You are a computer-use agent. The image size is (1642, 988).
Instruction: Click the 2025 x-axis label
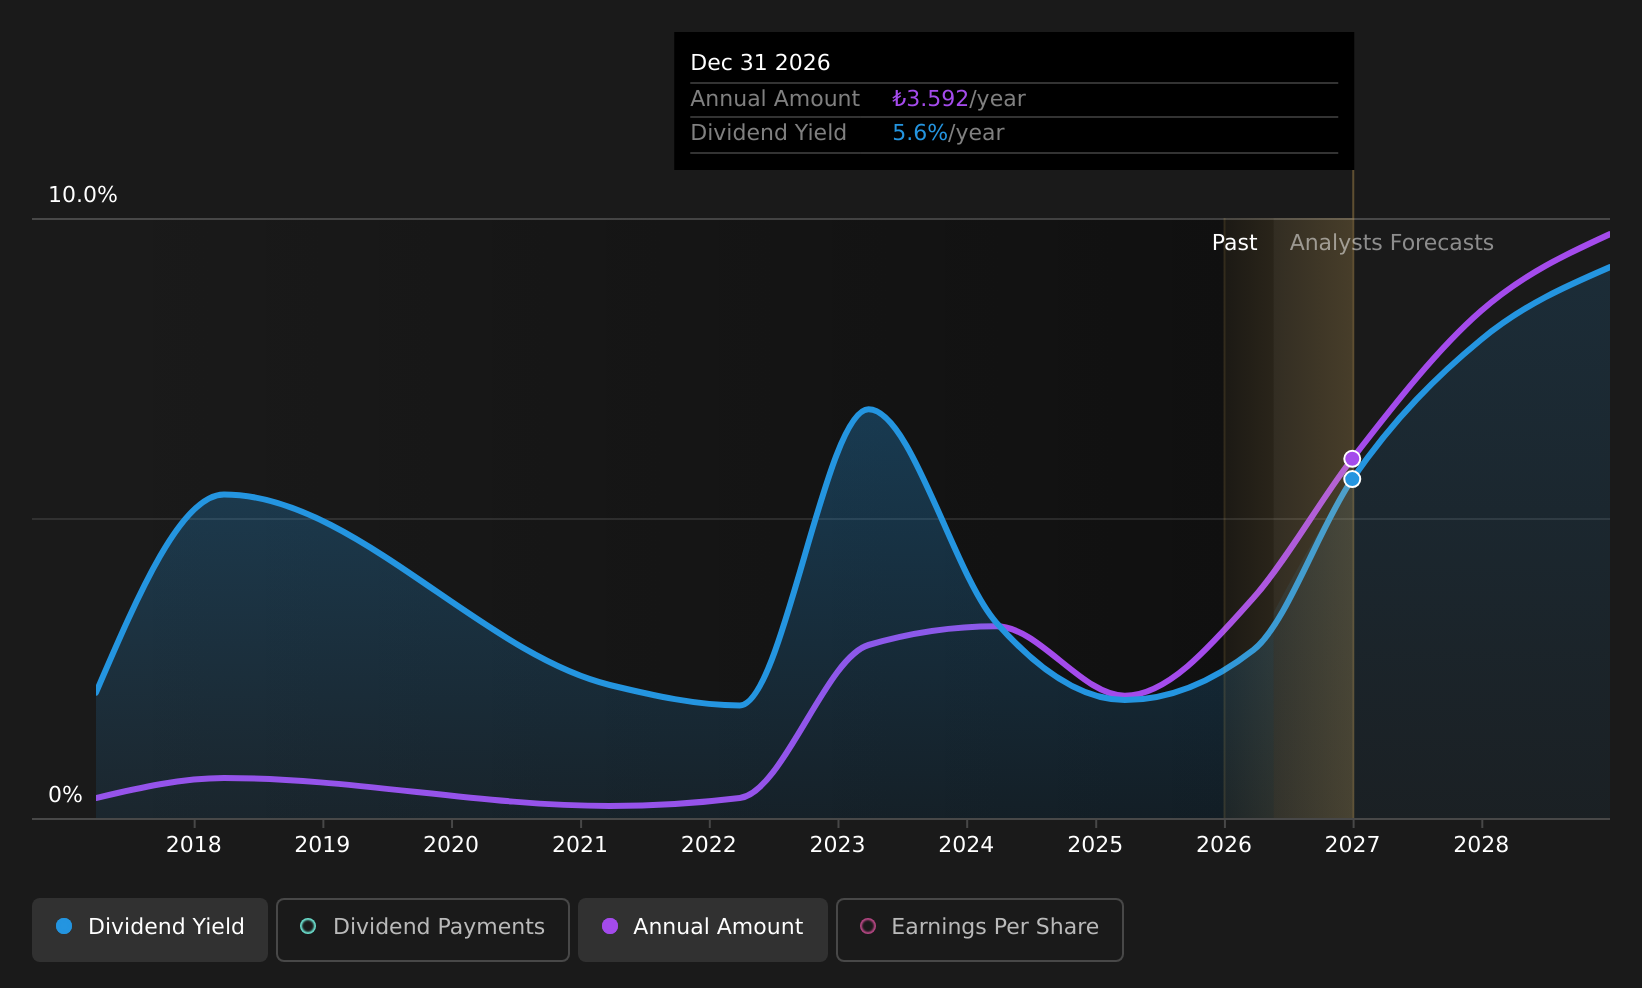click(x=1095, y=845)
